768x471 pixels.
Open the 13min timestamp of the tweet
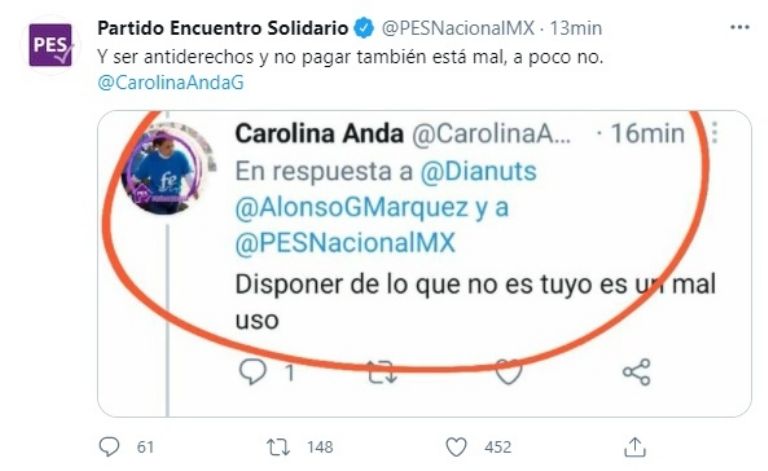576,28
